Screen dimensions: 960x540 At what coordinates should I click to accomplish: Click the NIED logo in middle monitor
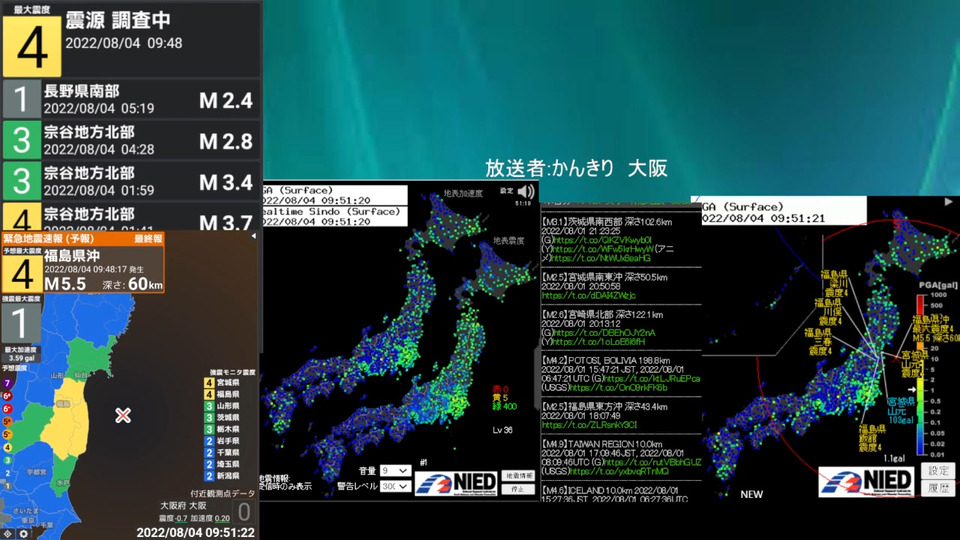point(457,483)
